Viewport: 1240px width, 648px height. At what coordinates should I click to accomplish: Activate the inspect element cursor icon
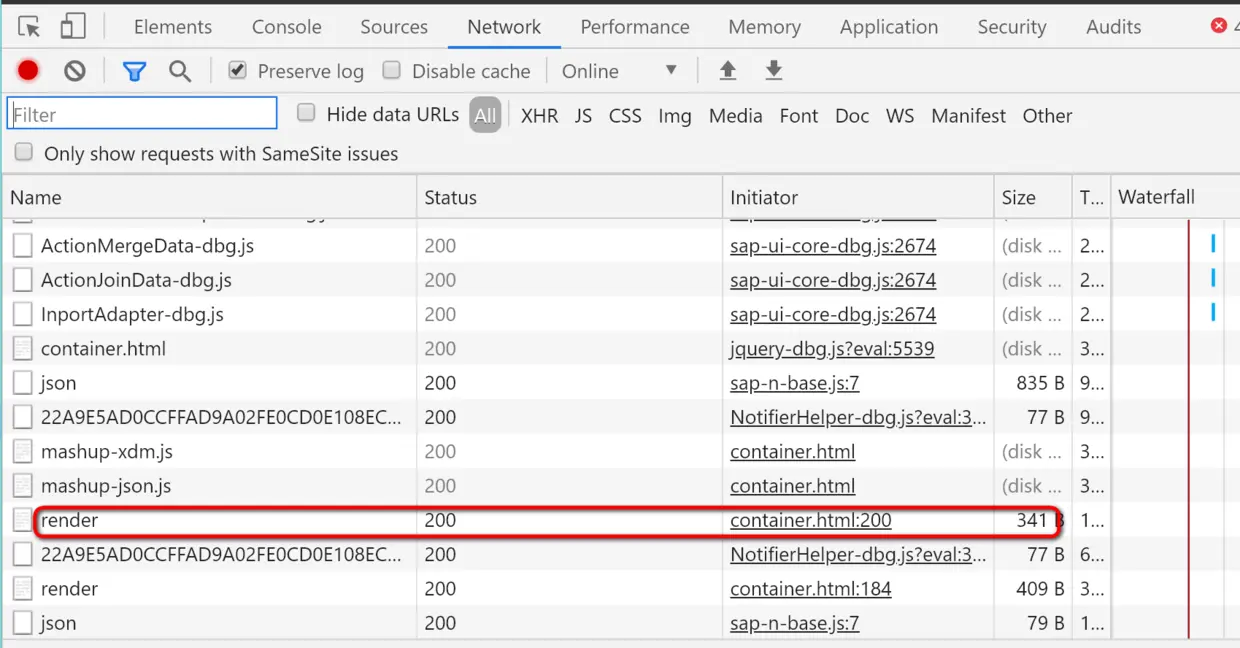click(x=29, y=27)
